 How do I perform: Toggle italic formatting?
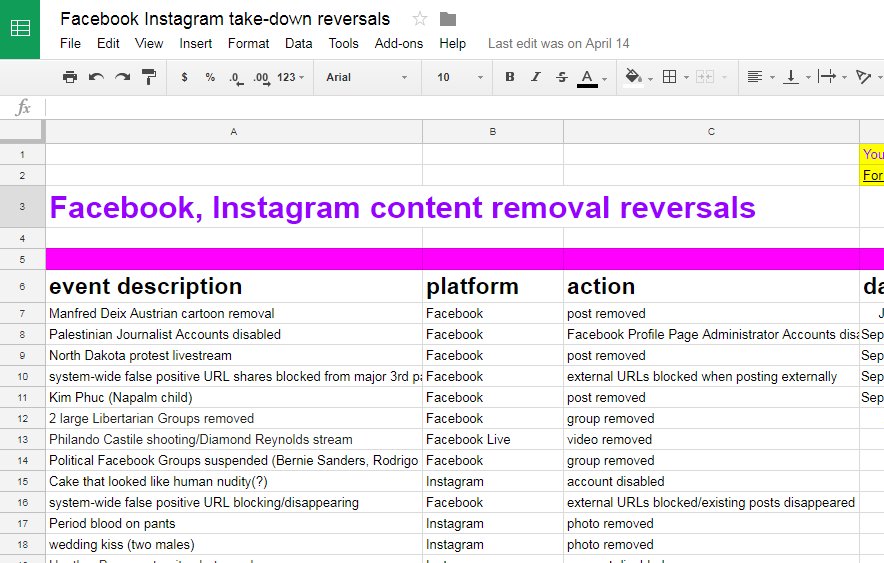click(536, 77)
